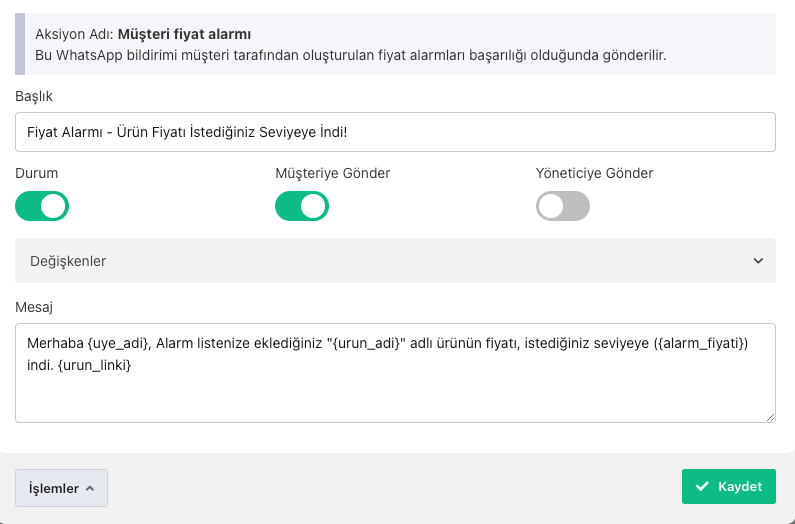
Task: Save the form with the Kaydet button
Action: [x=729, y=487]
